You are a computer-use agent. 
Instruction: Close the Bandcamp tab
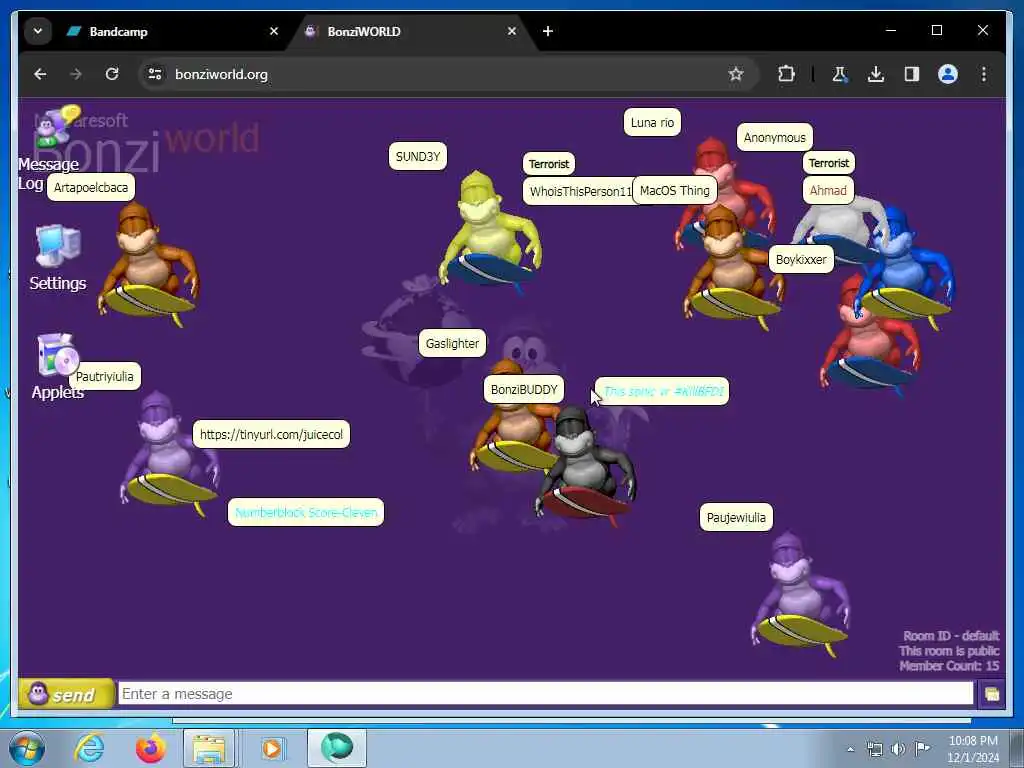pyautogui.click(x=274, y=31)
